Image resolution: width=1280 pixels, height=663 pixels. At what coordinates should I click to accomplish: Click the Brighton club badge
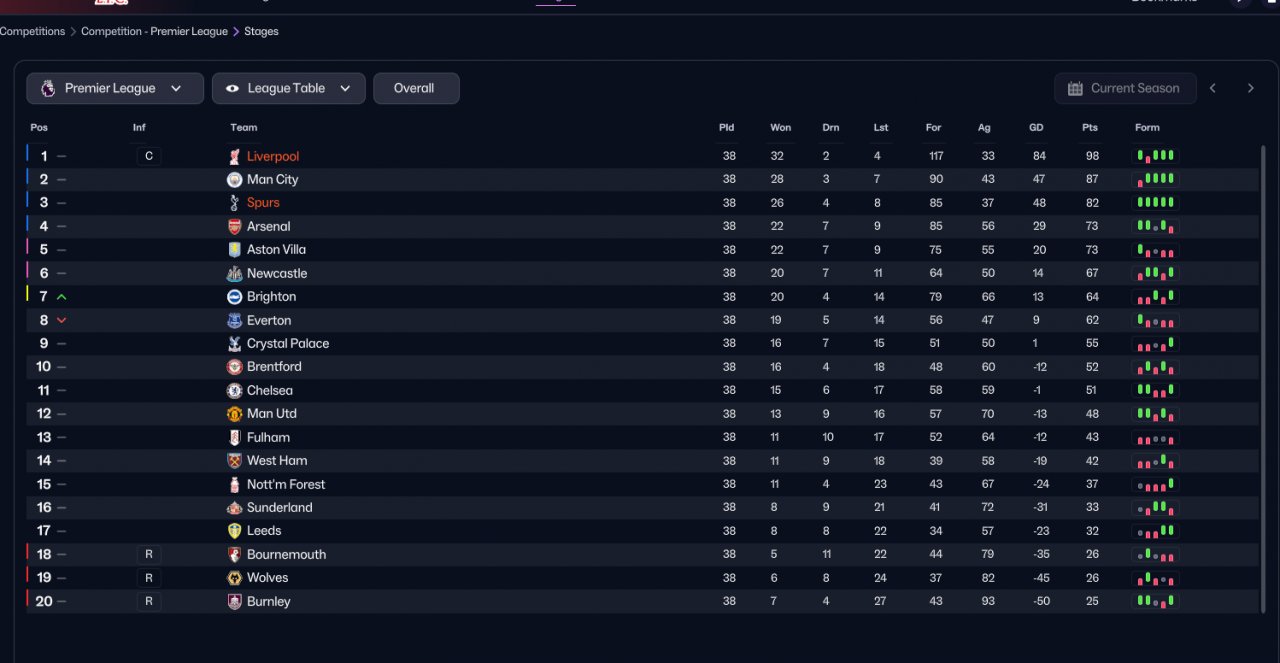tap(234, 297)
